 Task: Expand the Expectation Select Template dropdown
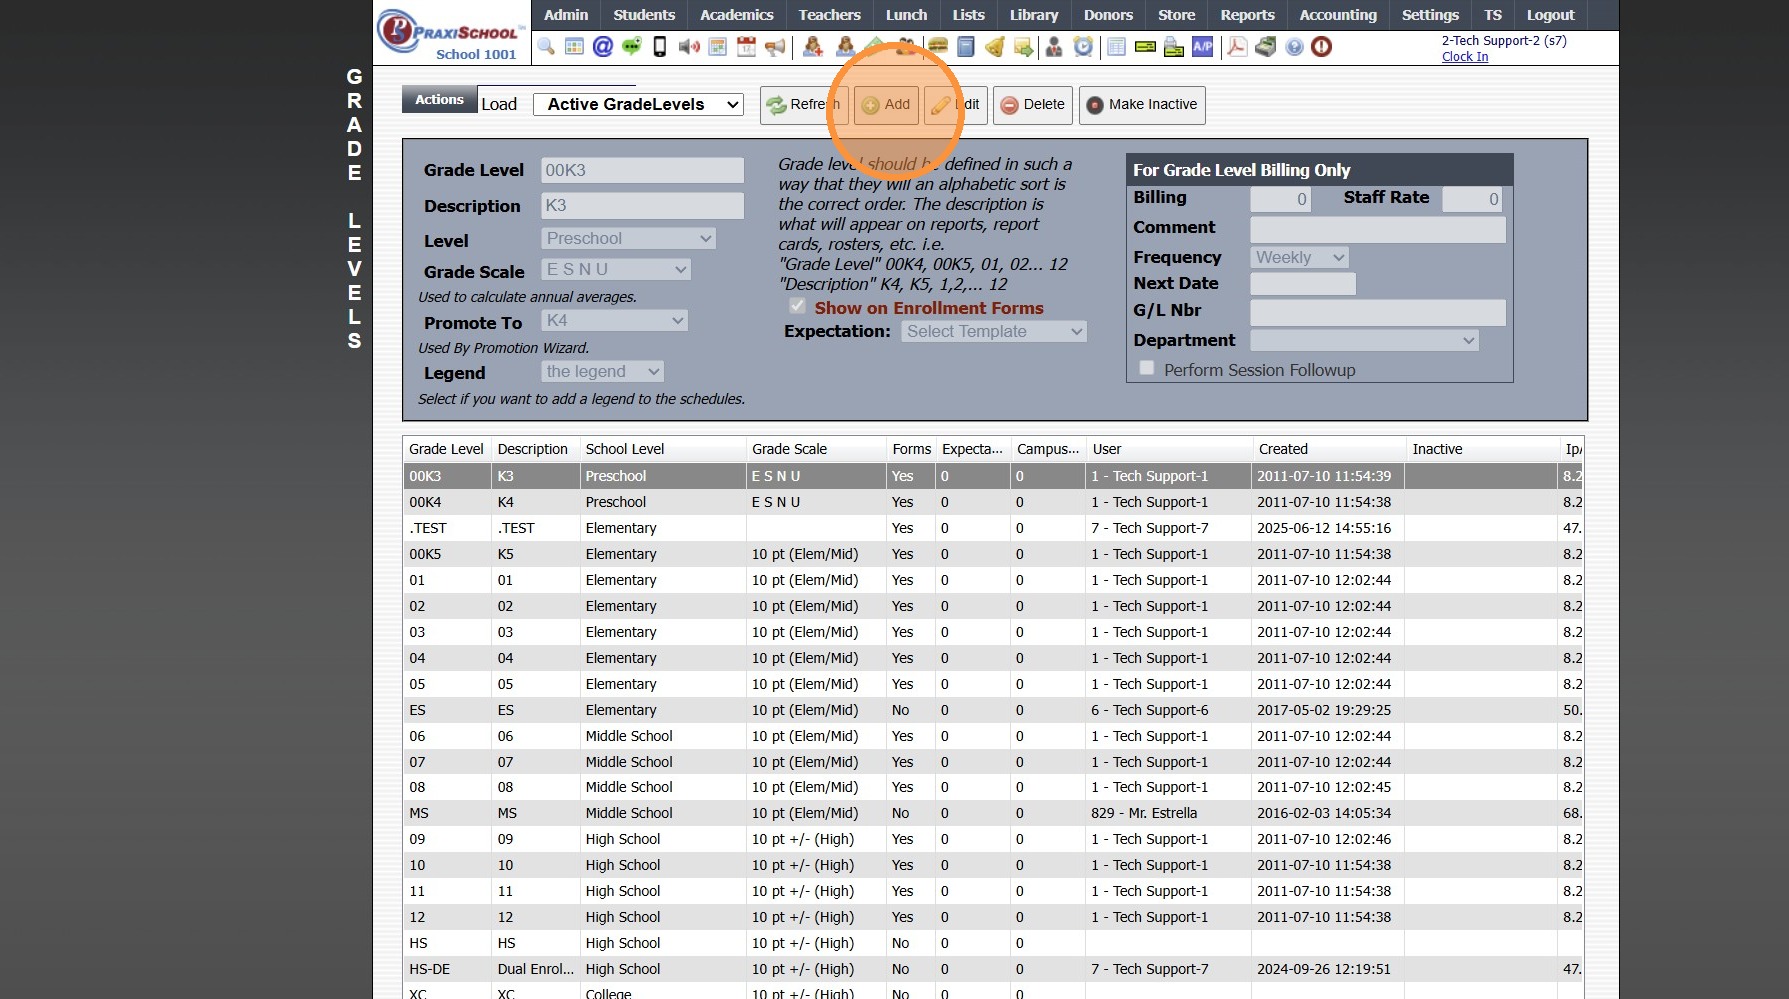click(993, 331)
